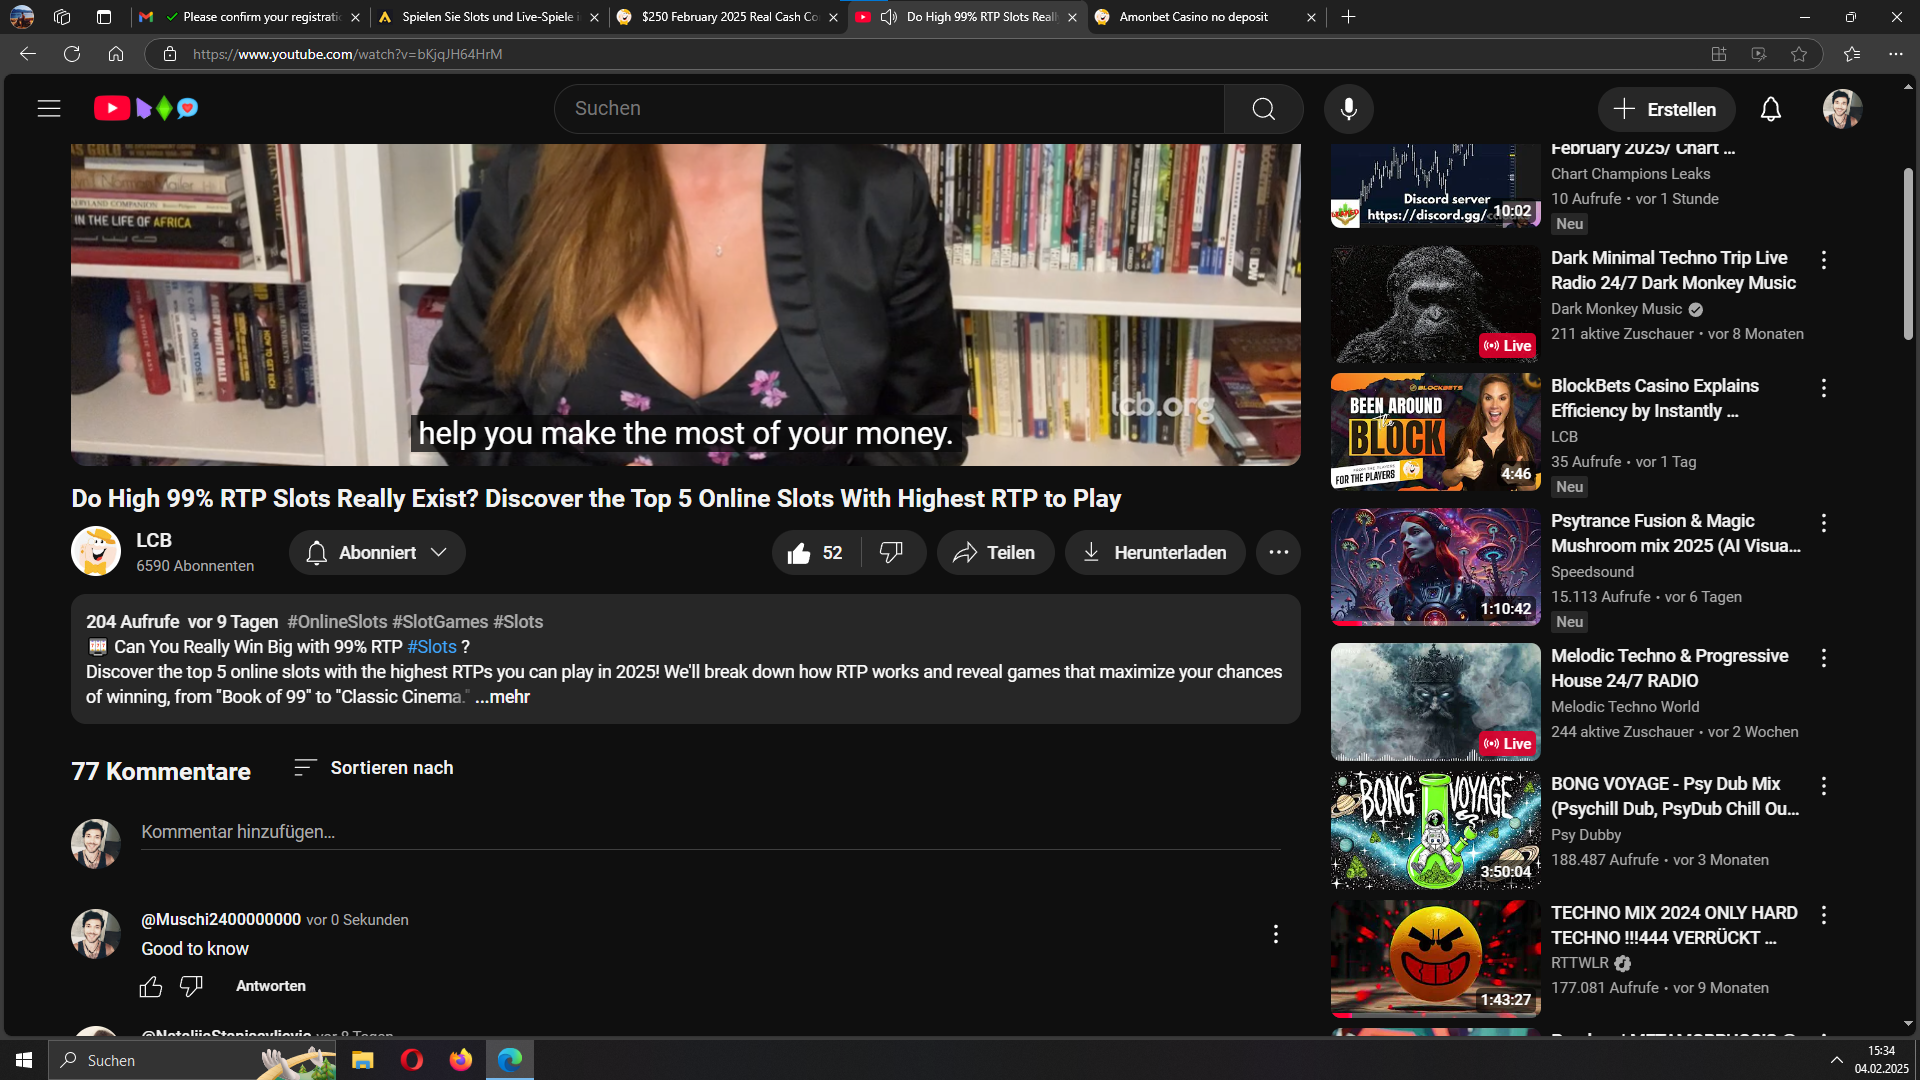1920x1080 pixels.
Task: Click the search magnifier button
Action: [x=1263, y=109]
